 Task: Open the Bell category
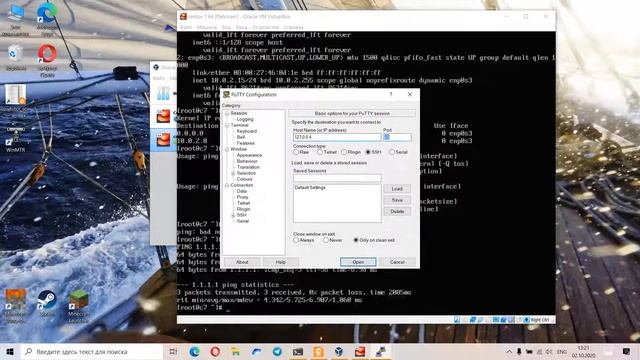pyautogui.click(x=241, y=137)
